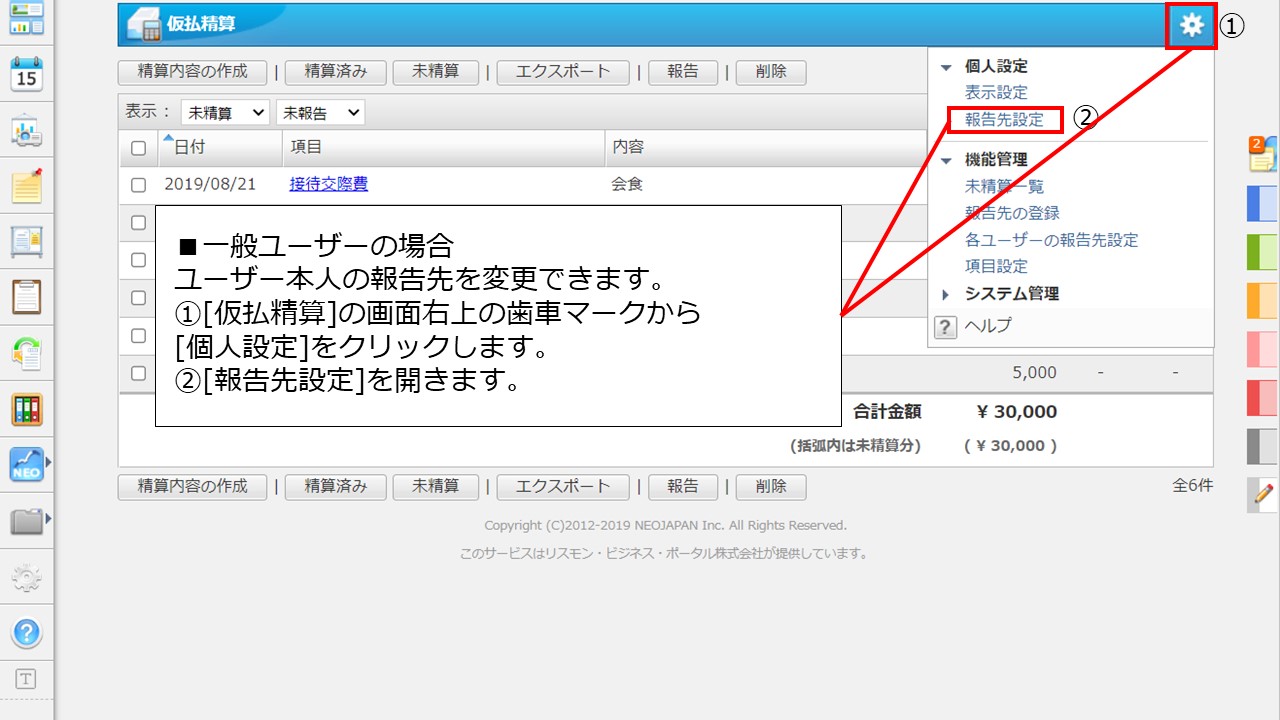Open the binders cabinet icon in sidebar
This screenshot has width=1280, height=720.
click(x=26, y=409)
